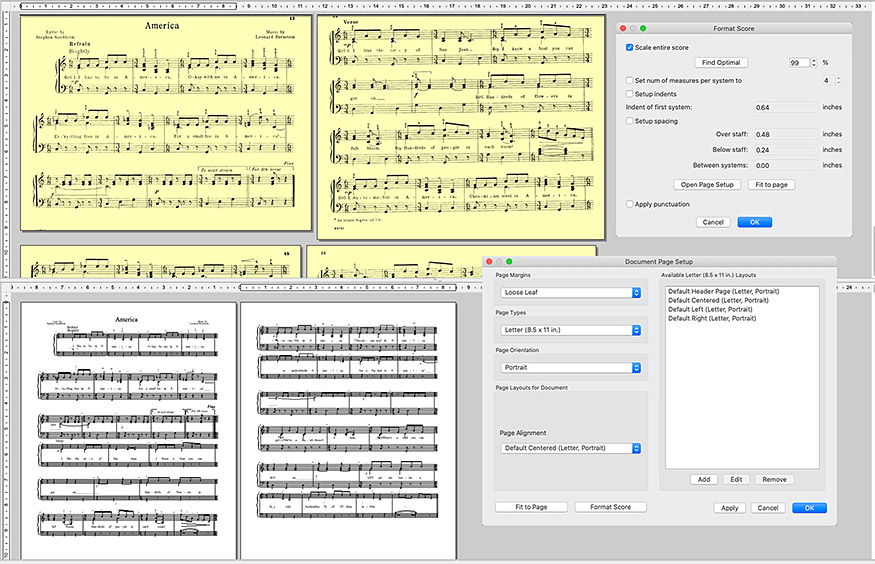The width and height of the screenshot is (875, 564).
Task: Check the Setup indents option
Action: pyautogui.click(x=629, y=94)
